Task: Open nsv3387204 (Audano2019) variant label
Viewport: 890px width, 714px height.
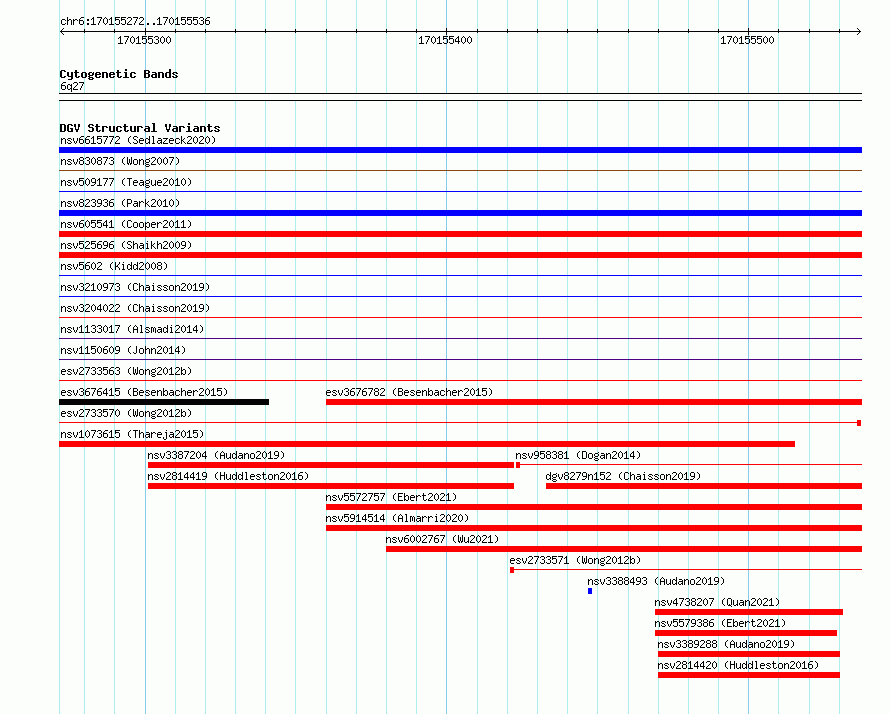Action: [x=216, y=455]
